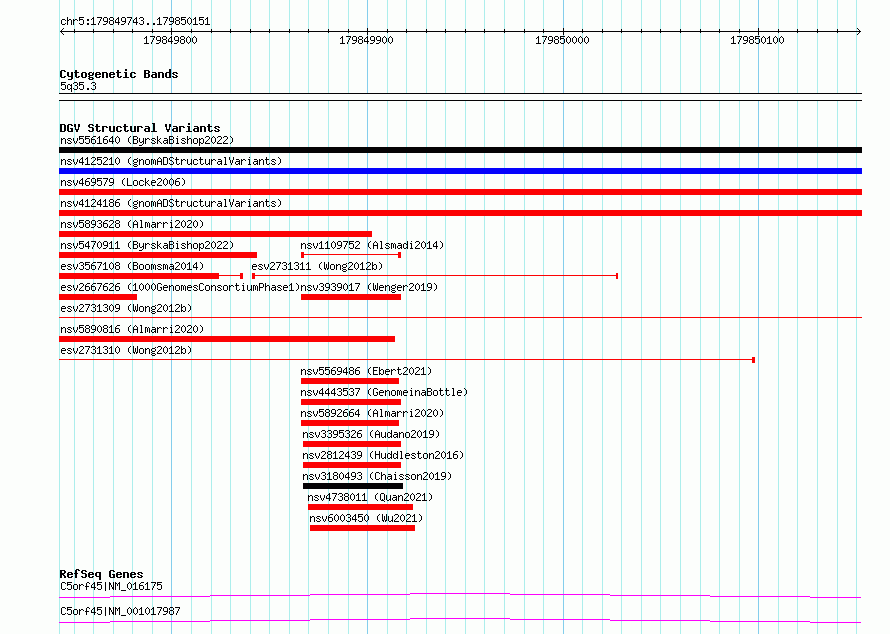Click the red nsv6003450 variant bar
This screenshot has width=890, height=634.
[x=362, y=528]
